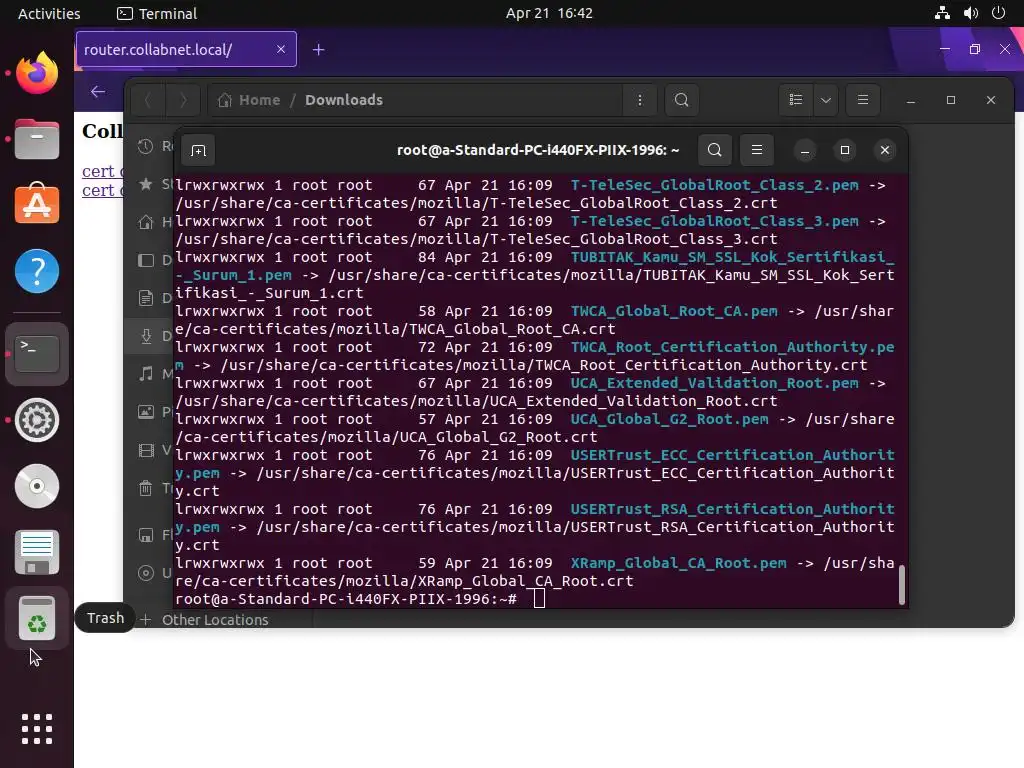Close the router.collabnet.local tab

point(281,50)
